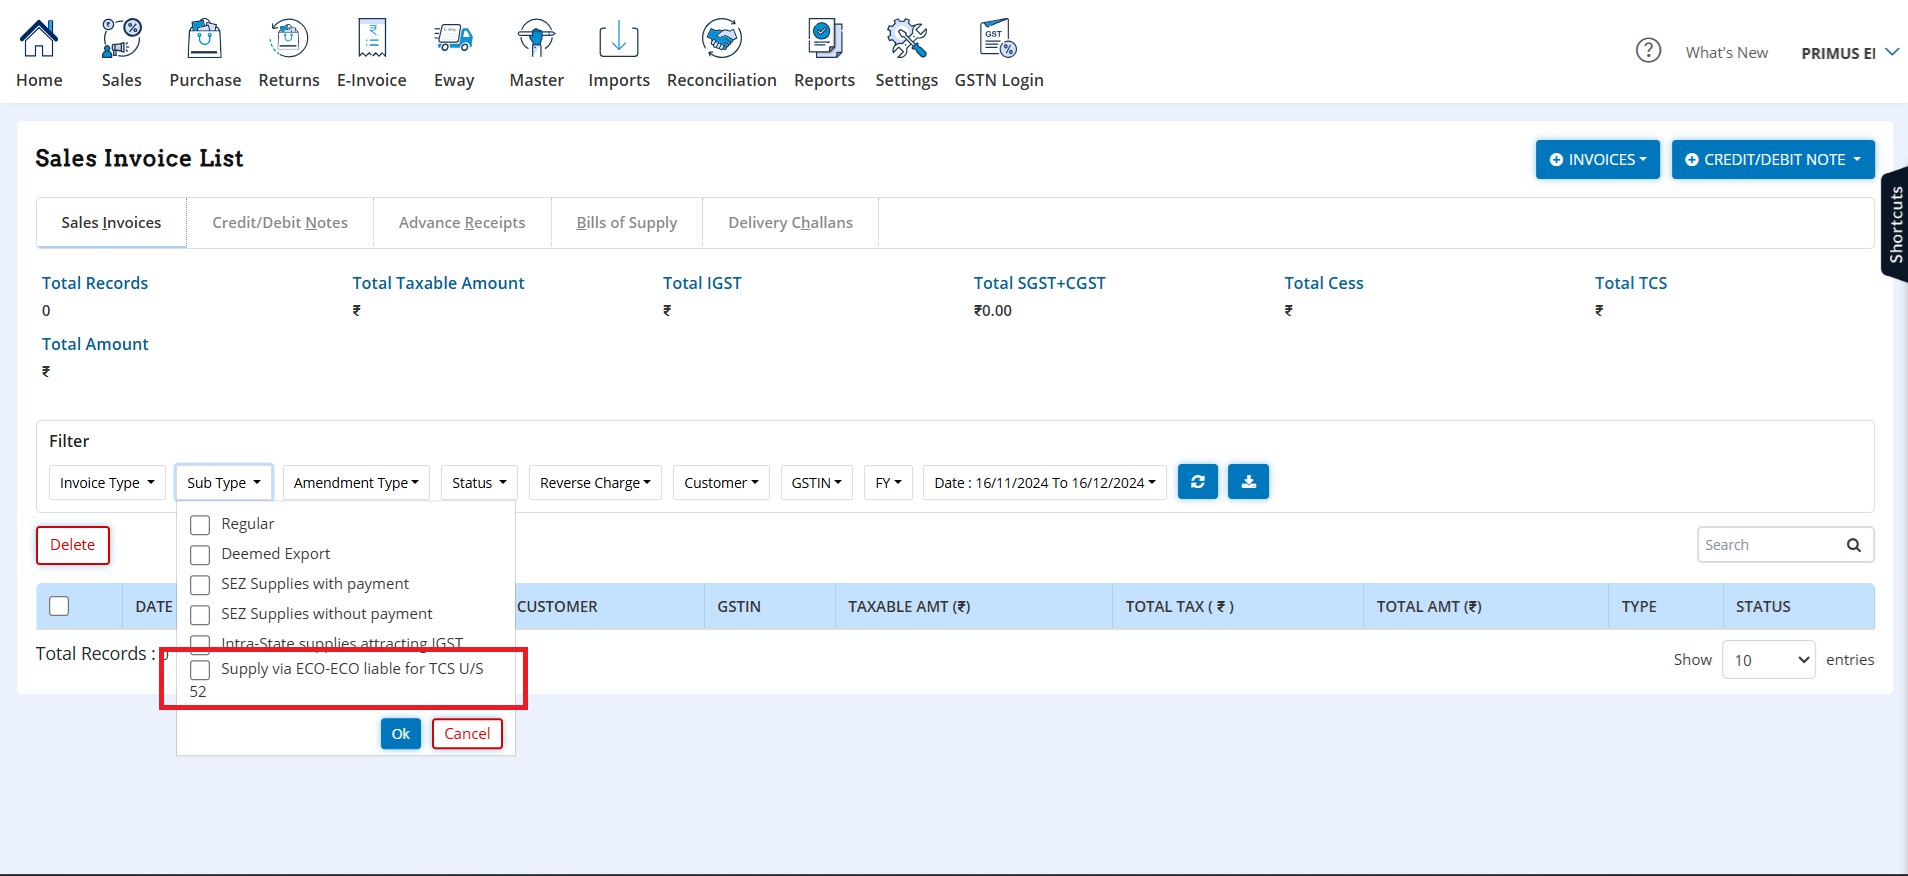Open the GSTN Login icon

pyautogui.click(x=998, y=39)
